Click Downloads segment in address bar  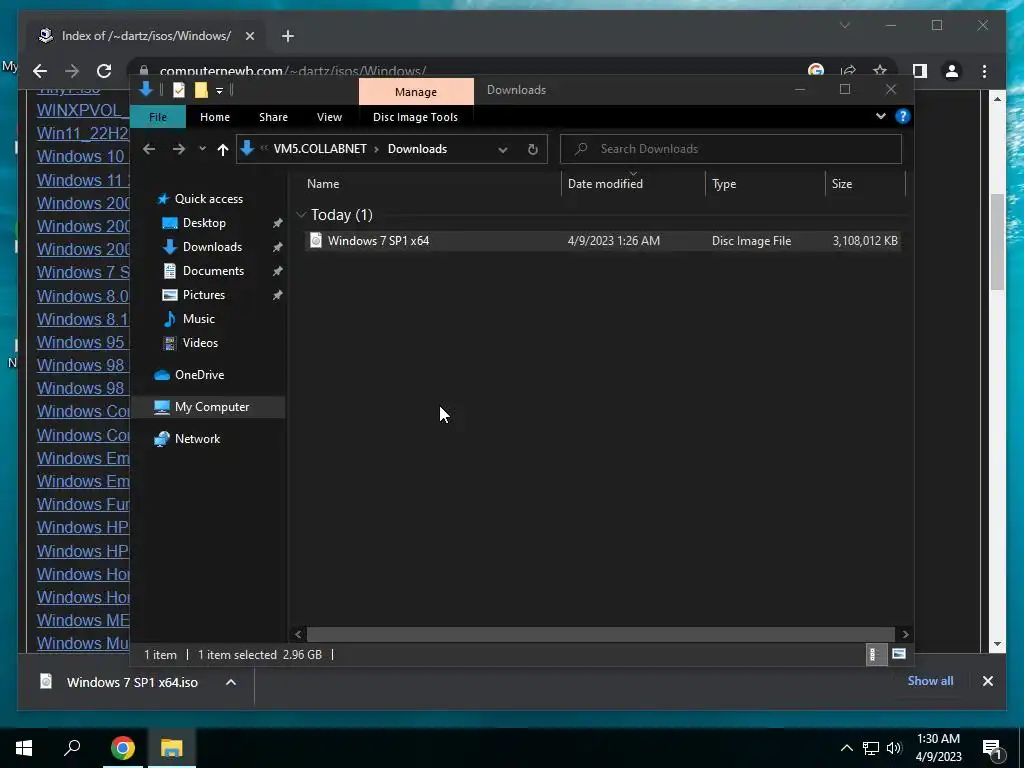pyautogui.click(x=417, y=149)
